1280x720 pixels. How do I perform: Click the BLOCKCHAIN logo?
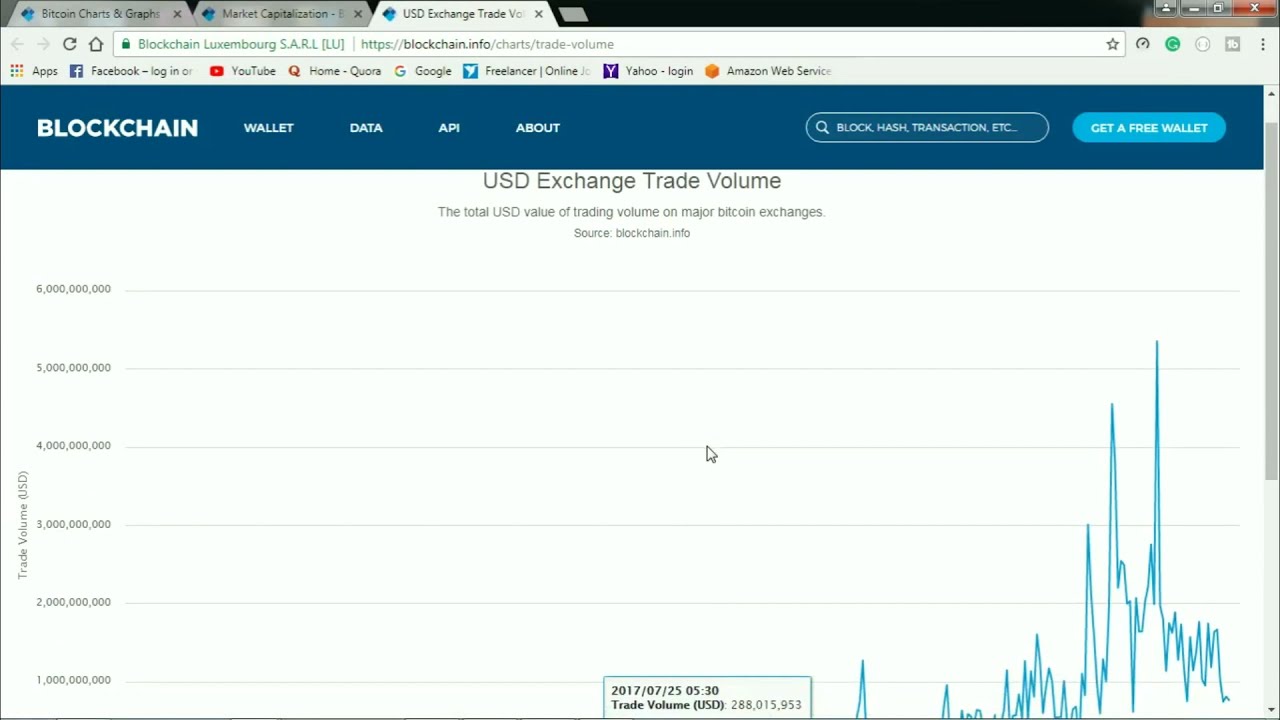click(117, 128)
